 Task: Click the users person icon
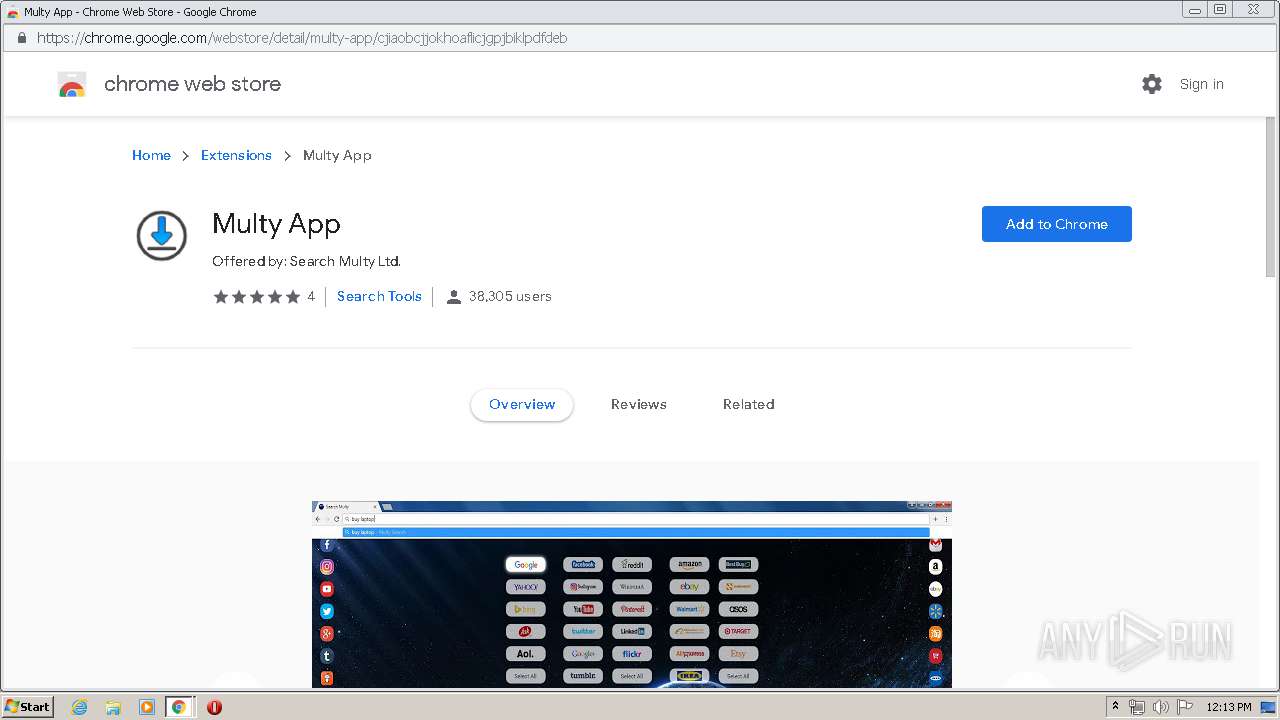pyautogui.click(x=454, y=297)
